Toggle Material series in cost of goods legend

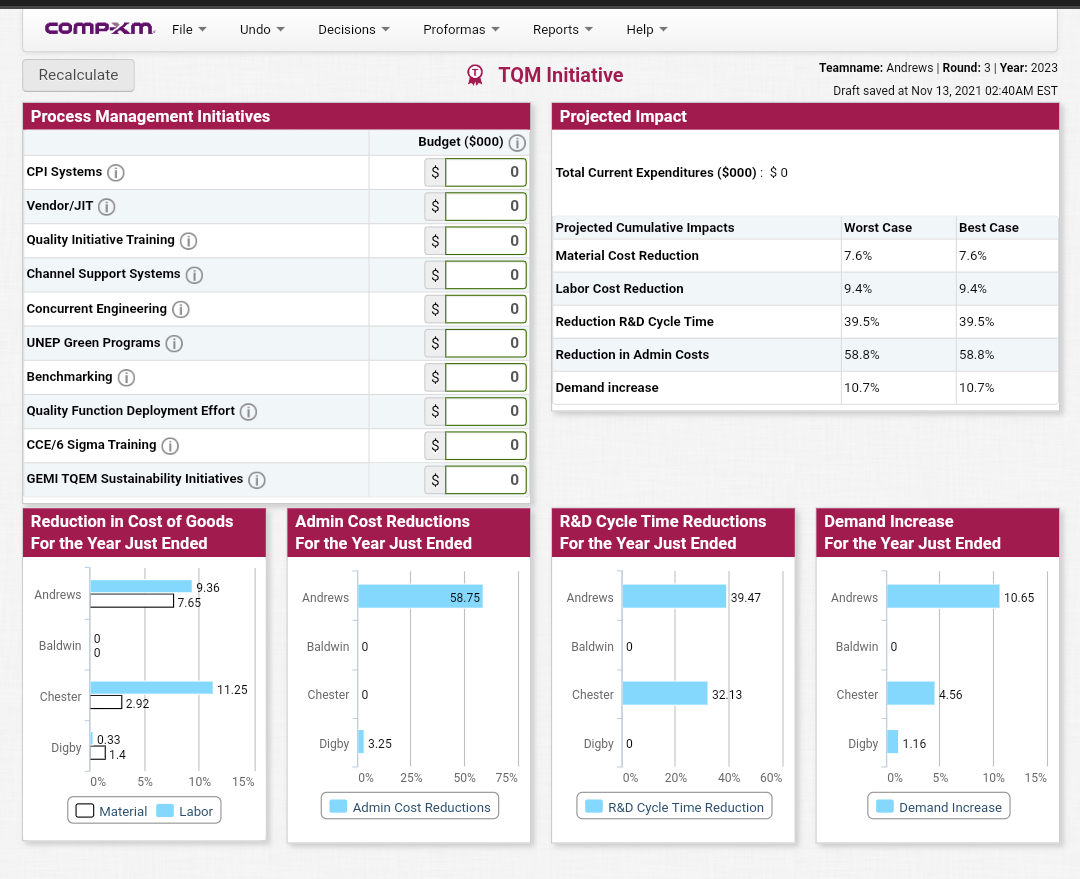[x=112, y=811]
